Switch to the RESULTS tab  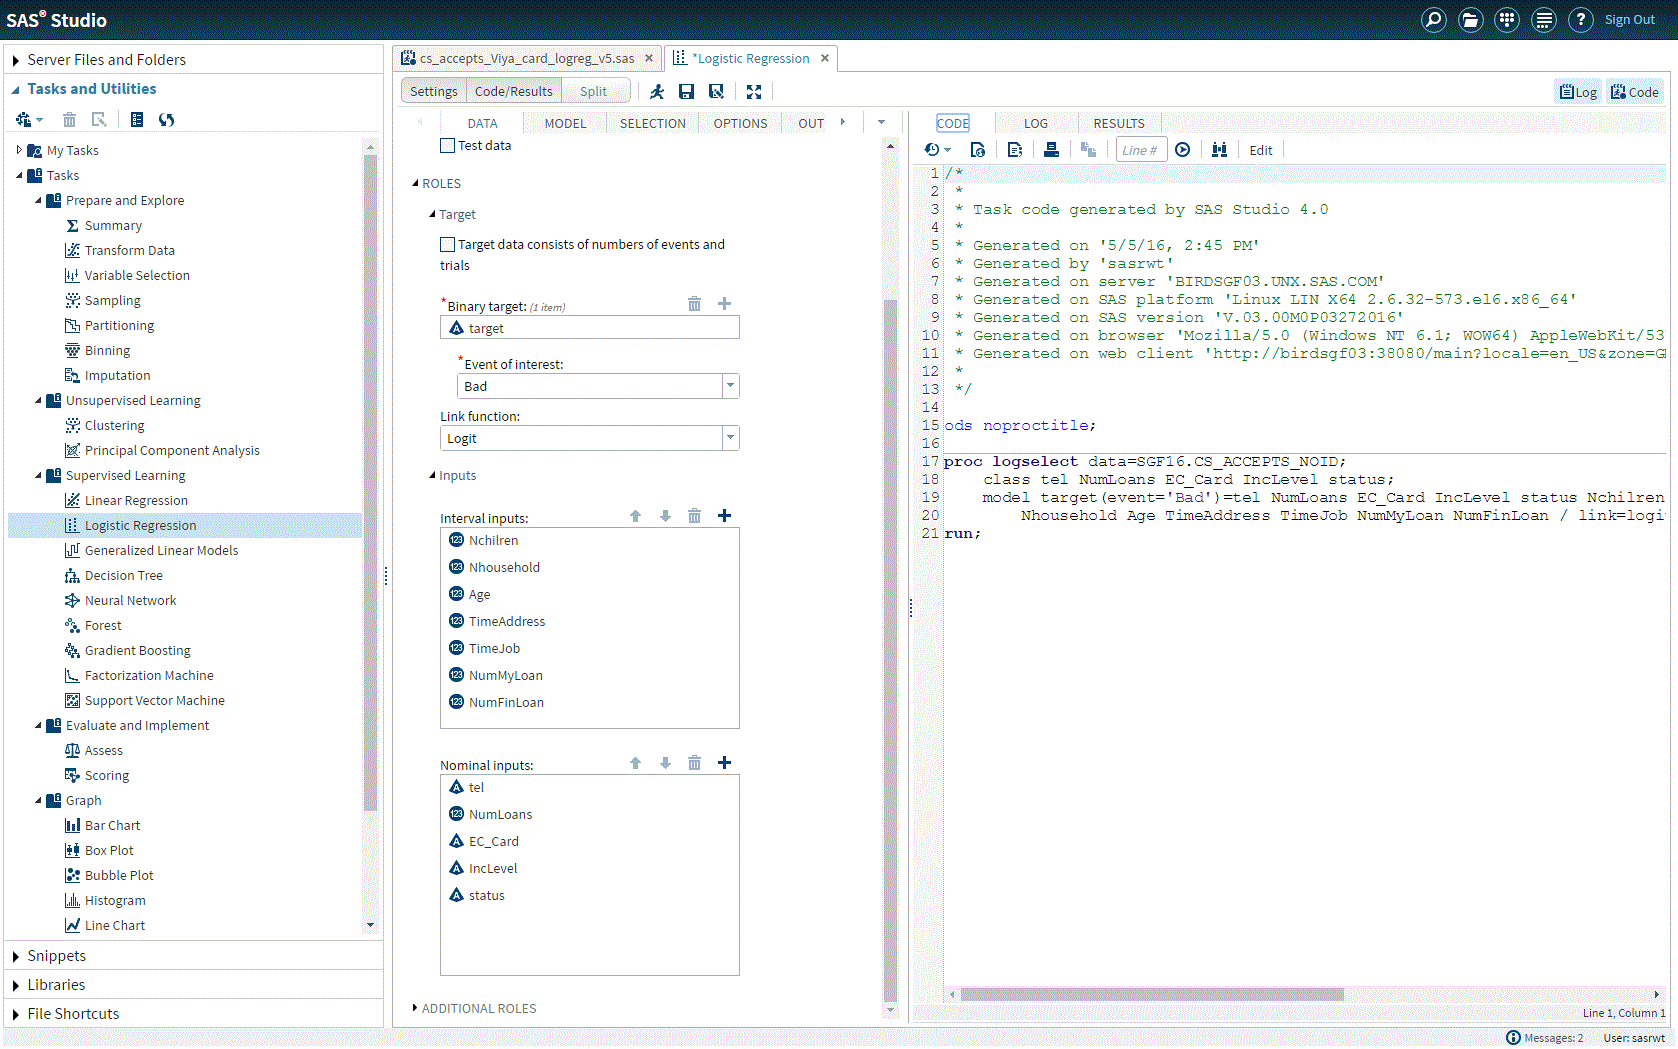pyautogui.click(x=1118, y=123)
